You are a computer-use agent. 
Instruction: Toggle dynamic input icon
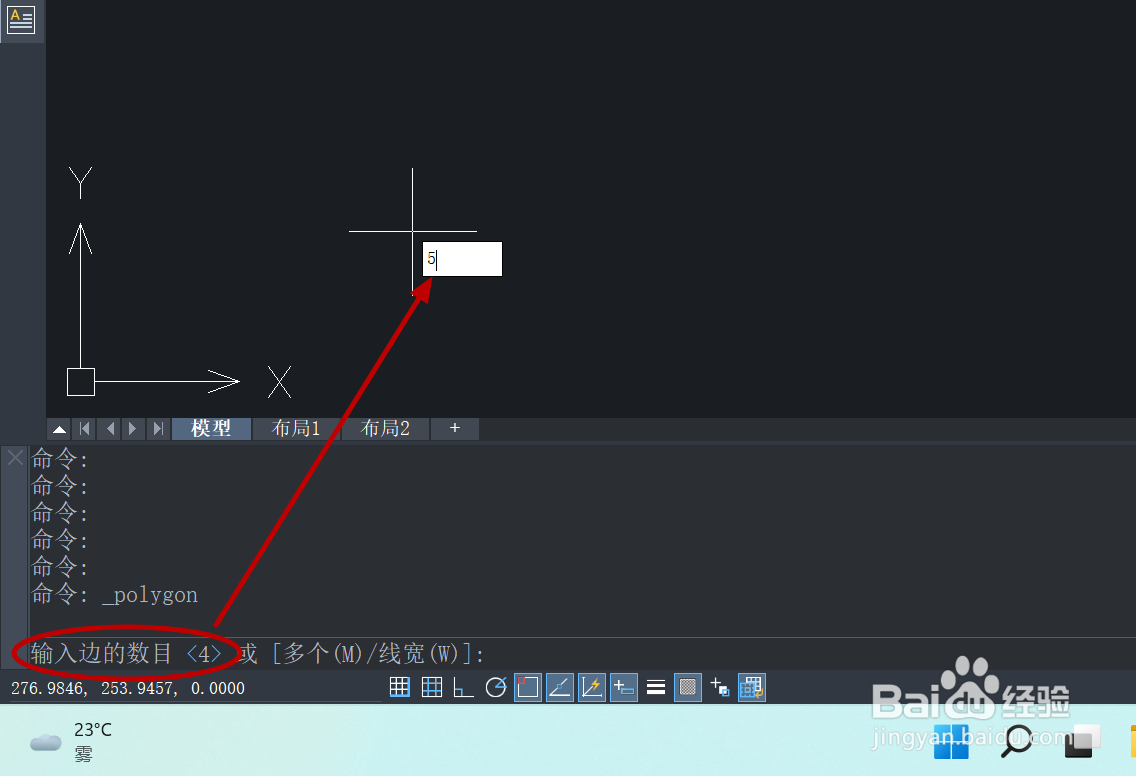coord(624,687)
